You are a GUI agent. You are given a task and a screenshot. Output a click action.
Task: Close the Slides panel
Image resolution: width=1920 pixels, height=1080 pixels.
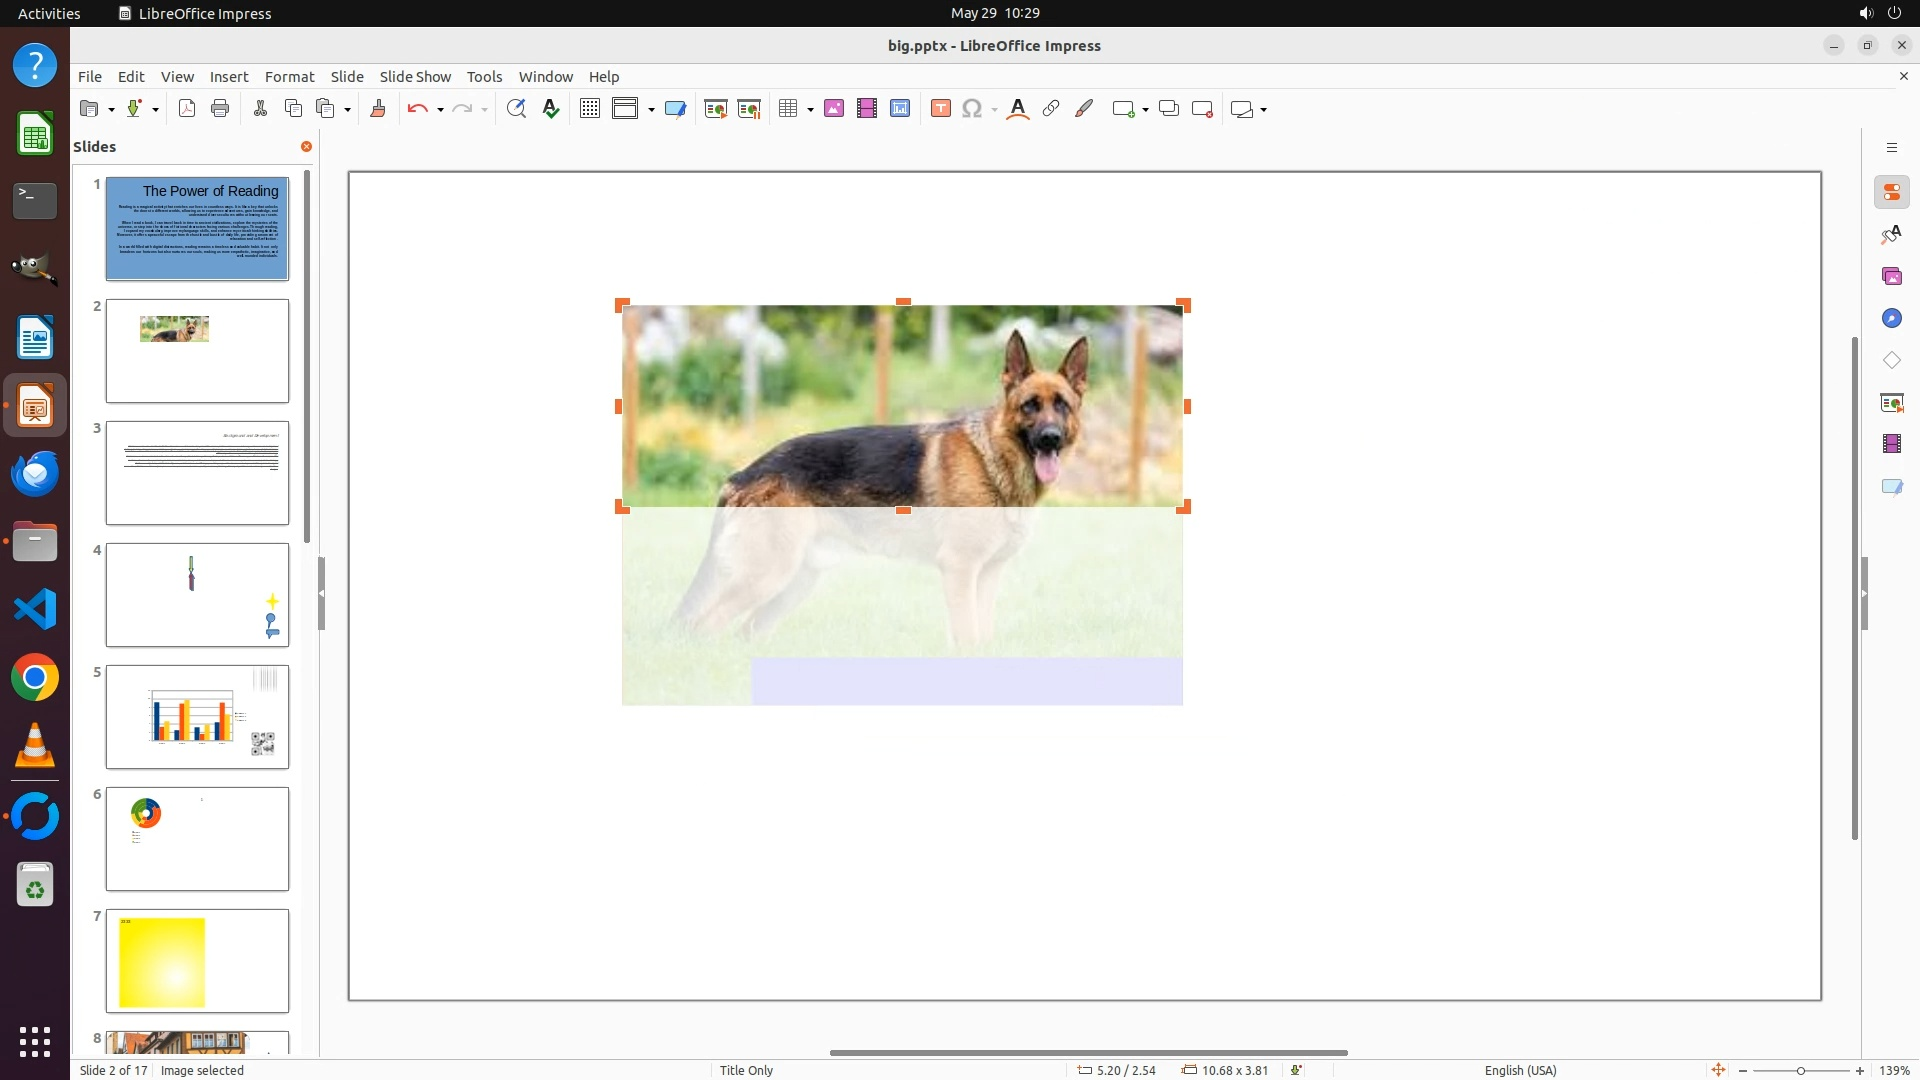click(306, 147)
